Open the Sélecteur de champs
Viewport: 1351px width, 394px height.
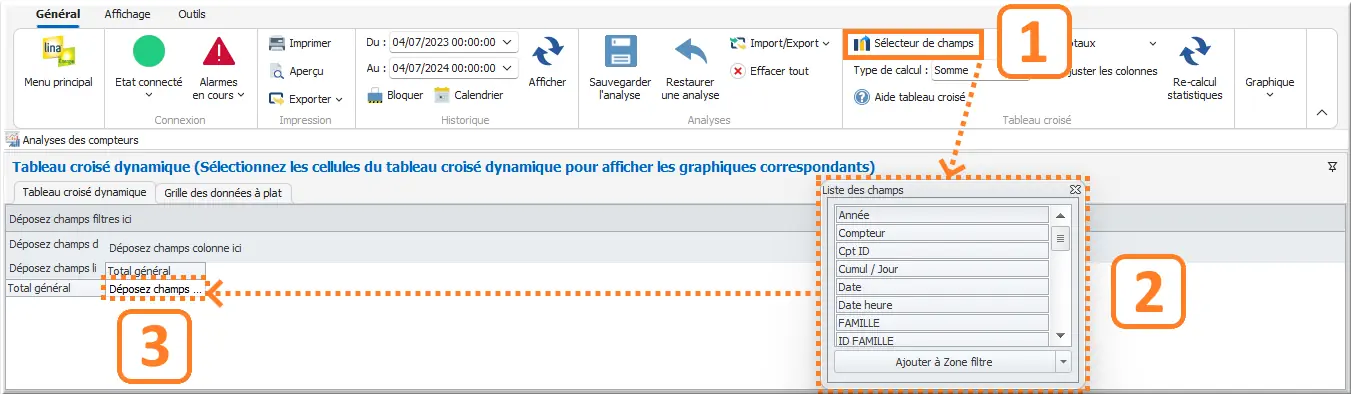coord(914,44)
